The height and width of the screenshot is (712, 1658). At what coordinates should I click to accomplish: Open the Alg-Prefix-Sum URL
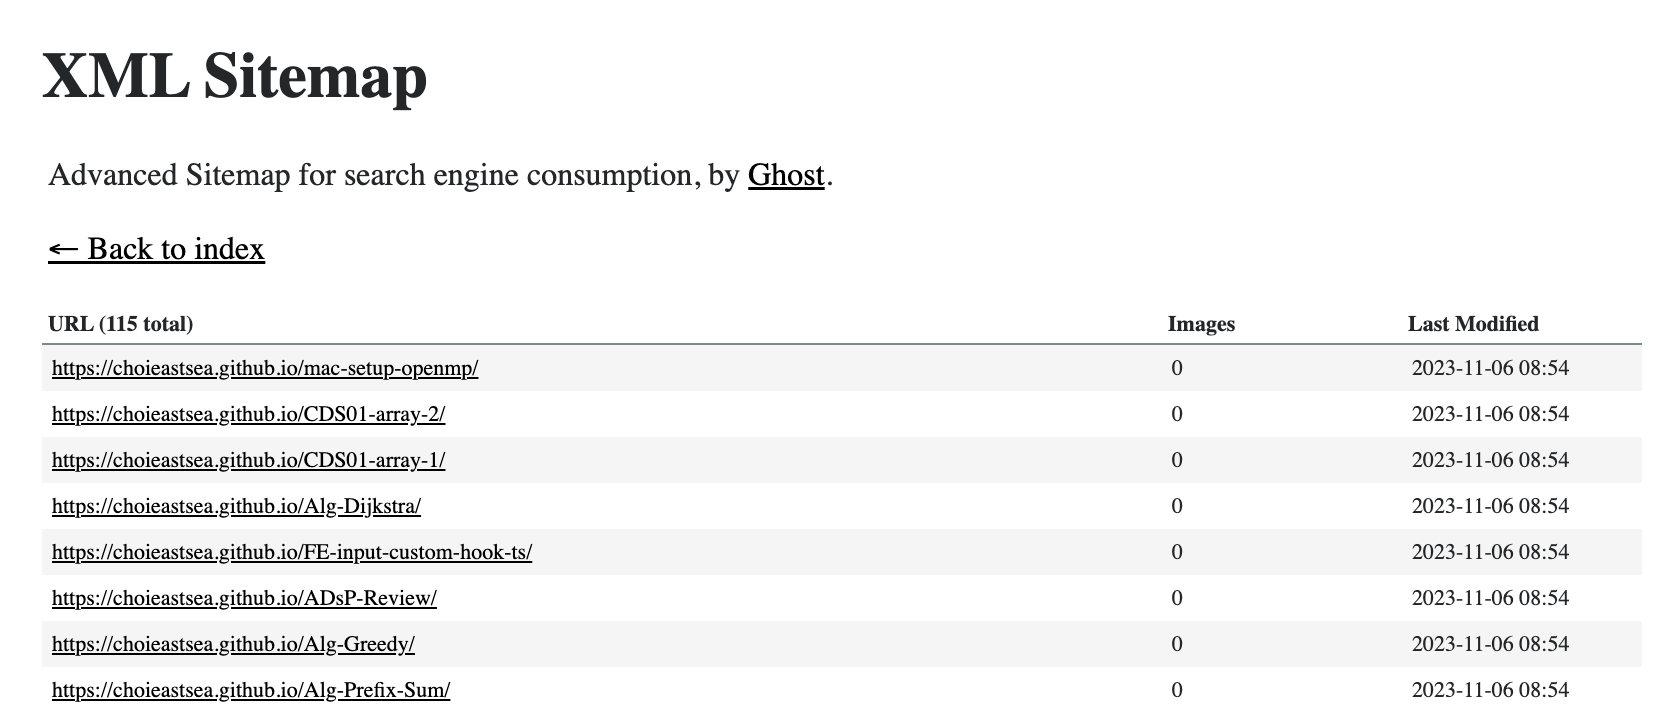[251, 690]
